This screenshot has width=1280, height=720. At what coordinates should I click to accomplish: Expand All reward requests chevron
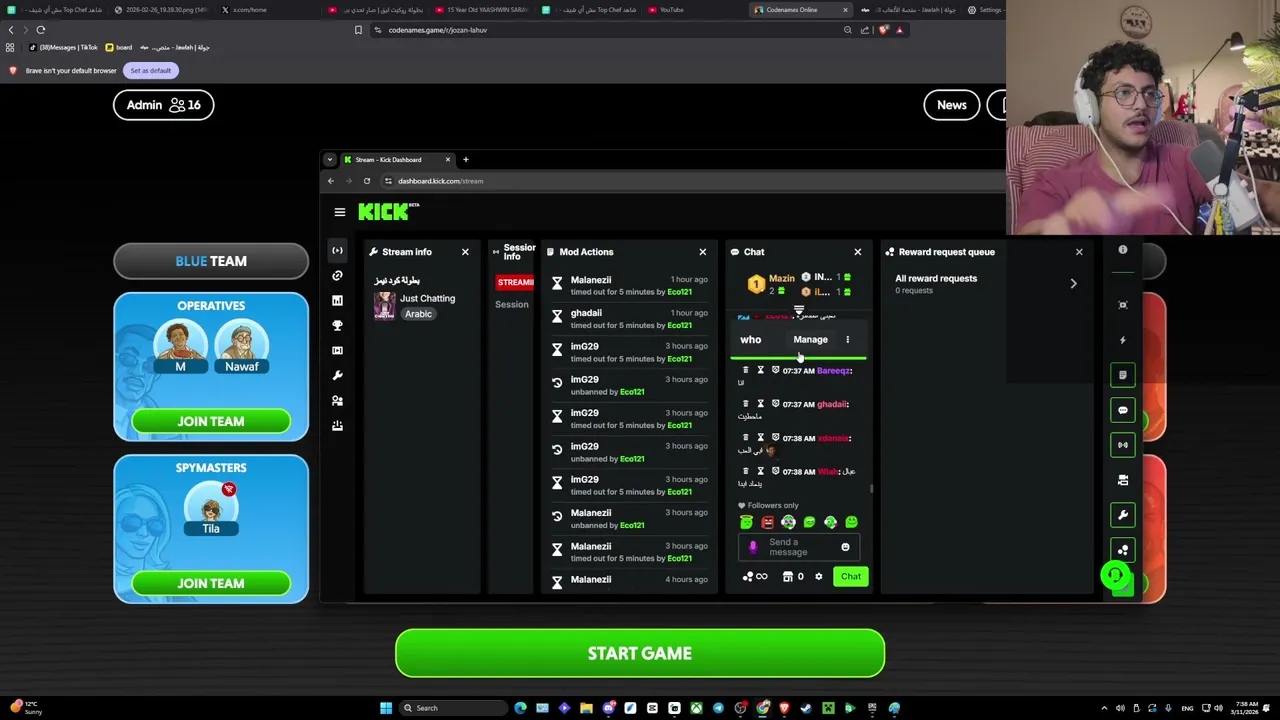click(x=1073, y=284)
